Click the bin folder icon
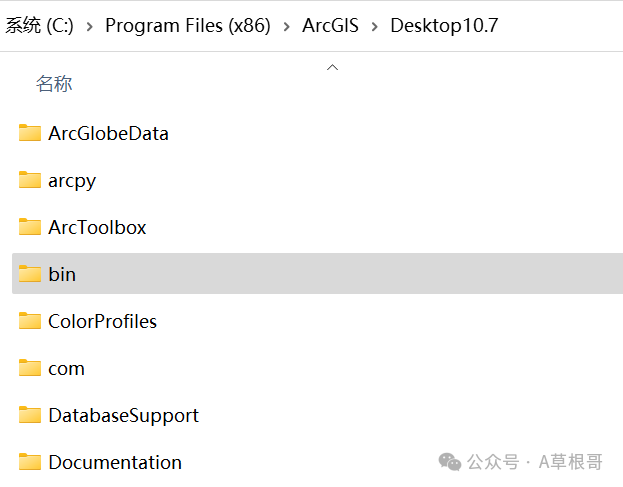Image resolution: width=623 pixels, height=487 pixels. click(30, 274)
